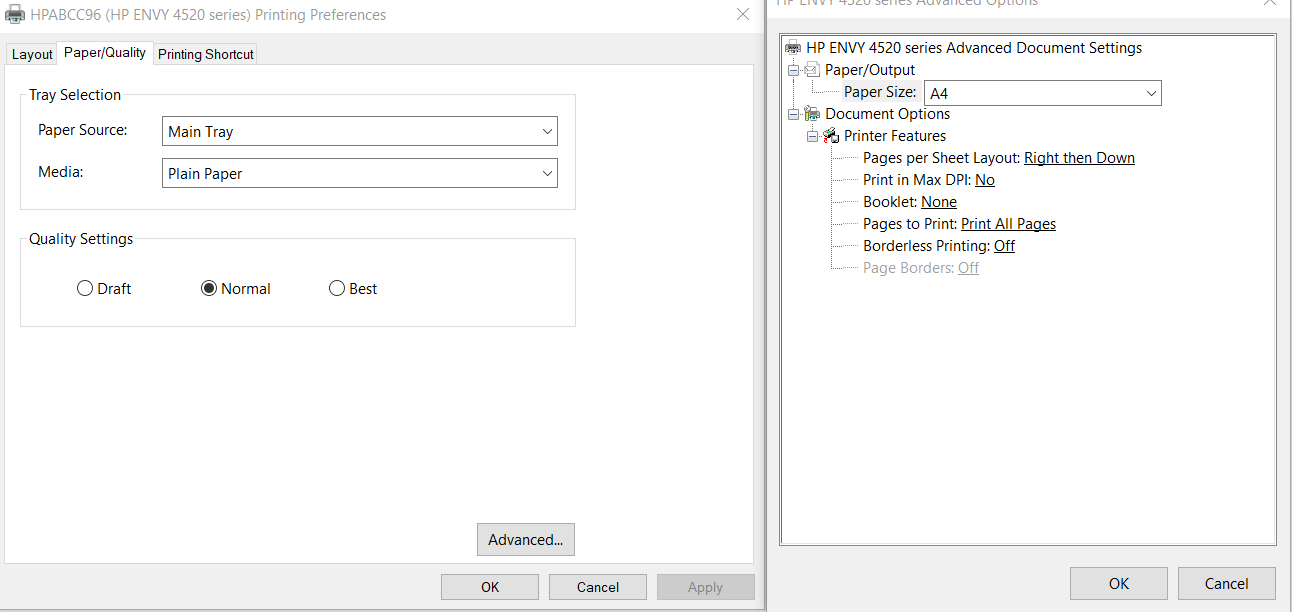Click the Print All Pages value
1292x612 pixels.
pyautogui.click(x=1008, y=224)
